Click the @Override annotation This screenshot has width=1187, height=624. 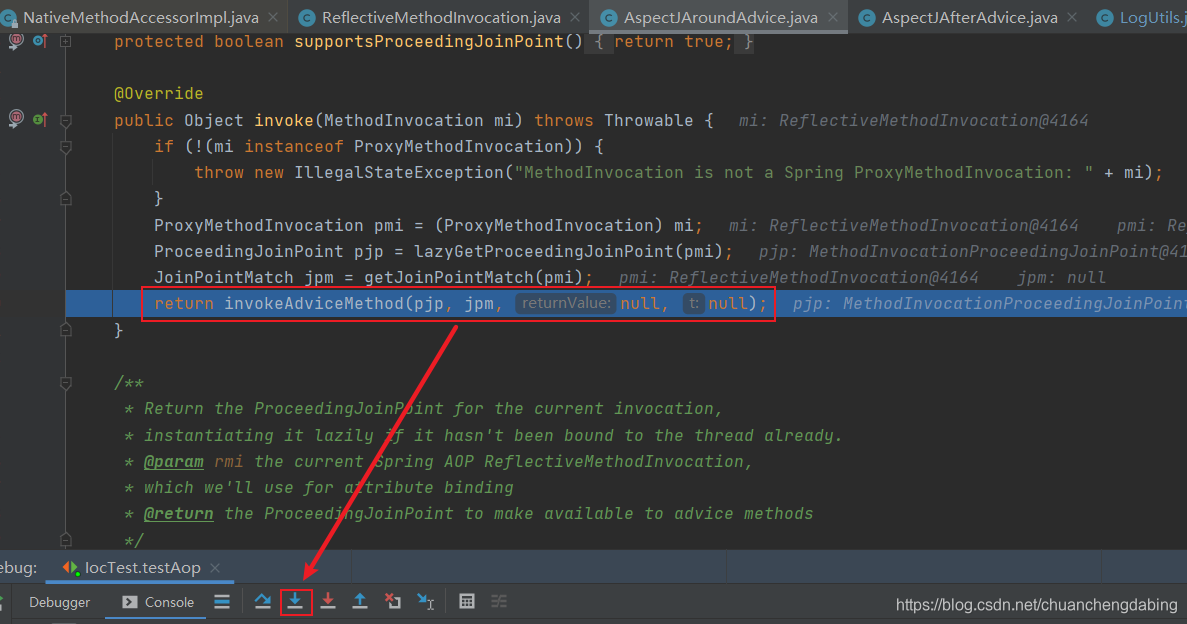point(158,94)
